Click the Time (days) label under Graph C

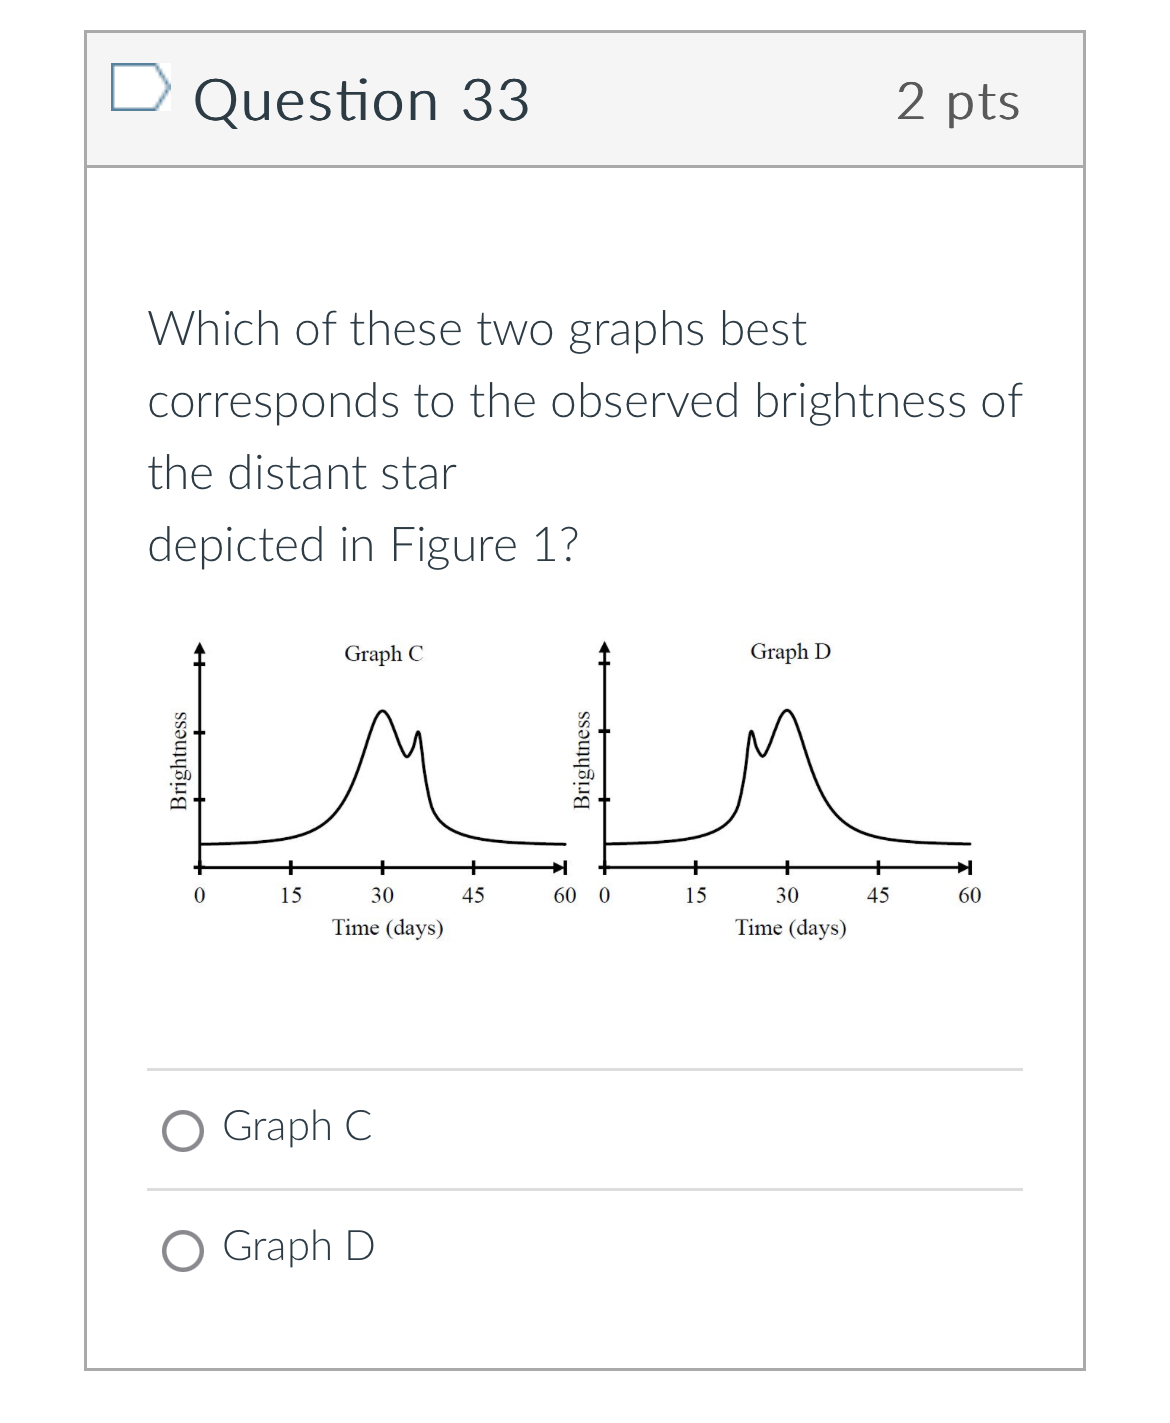point(389,926)
